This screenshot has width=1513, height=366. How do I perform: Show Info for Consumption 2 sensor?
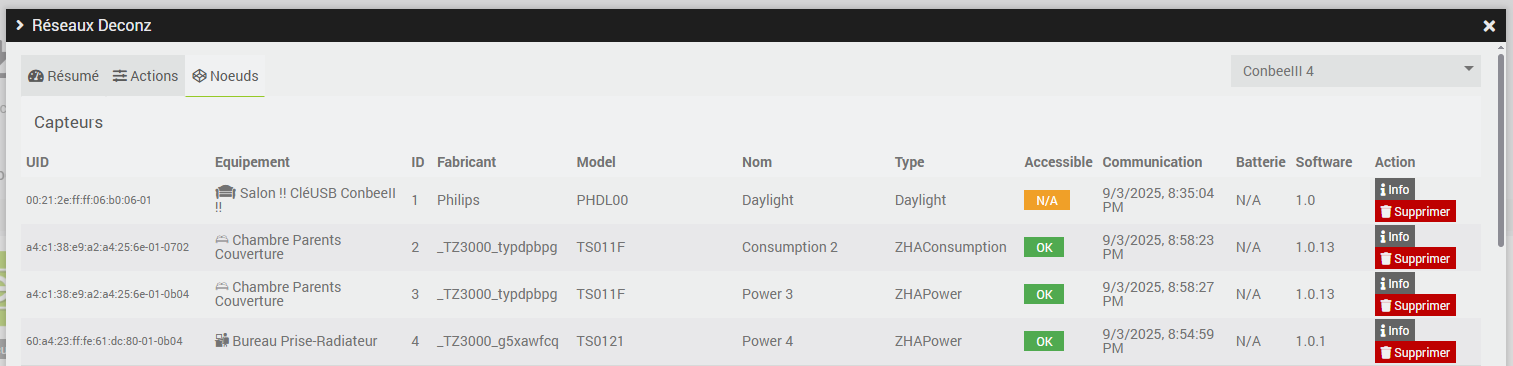tap(1394, 236)
